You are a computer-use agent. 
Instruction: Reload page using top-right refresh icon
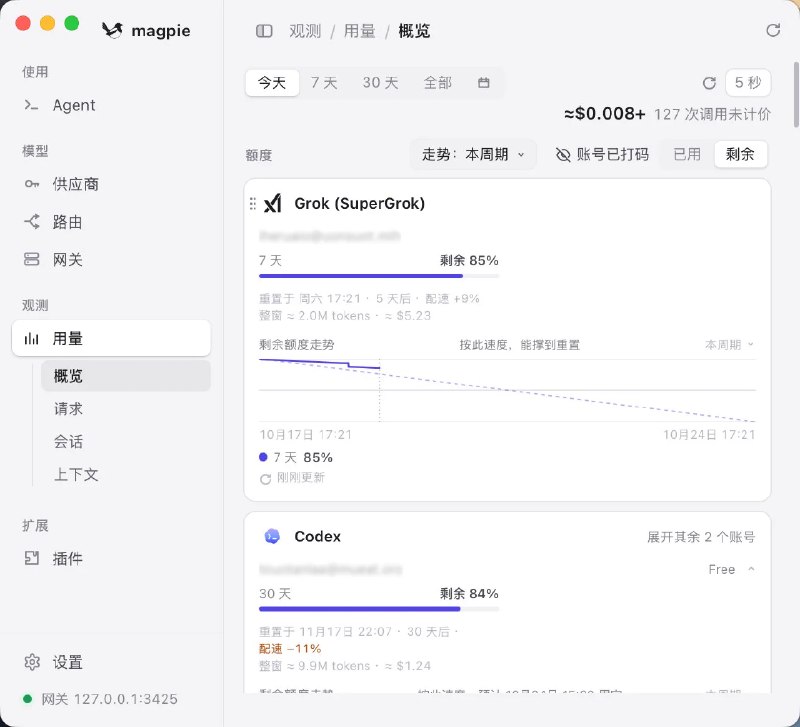[x=773, y=31]
